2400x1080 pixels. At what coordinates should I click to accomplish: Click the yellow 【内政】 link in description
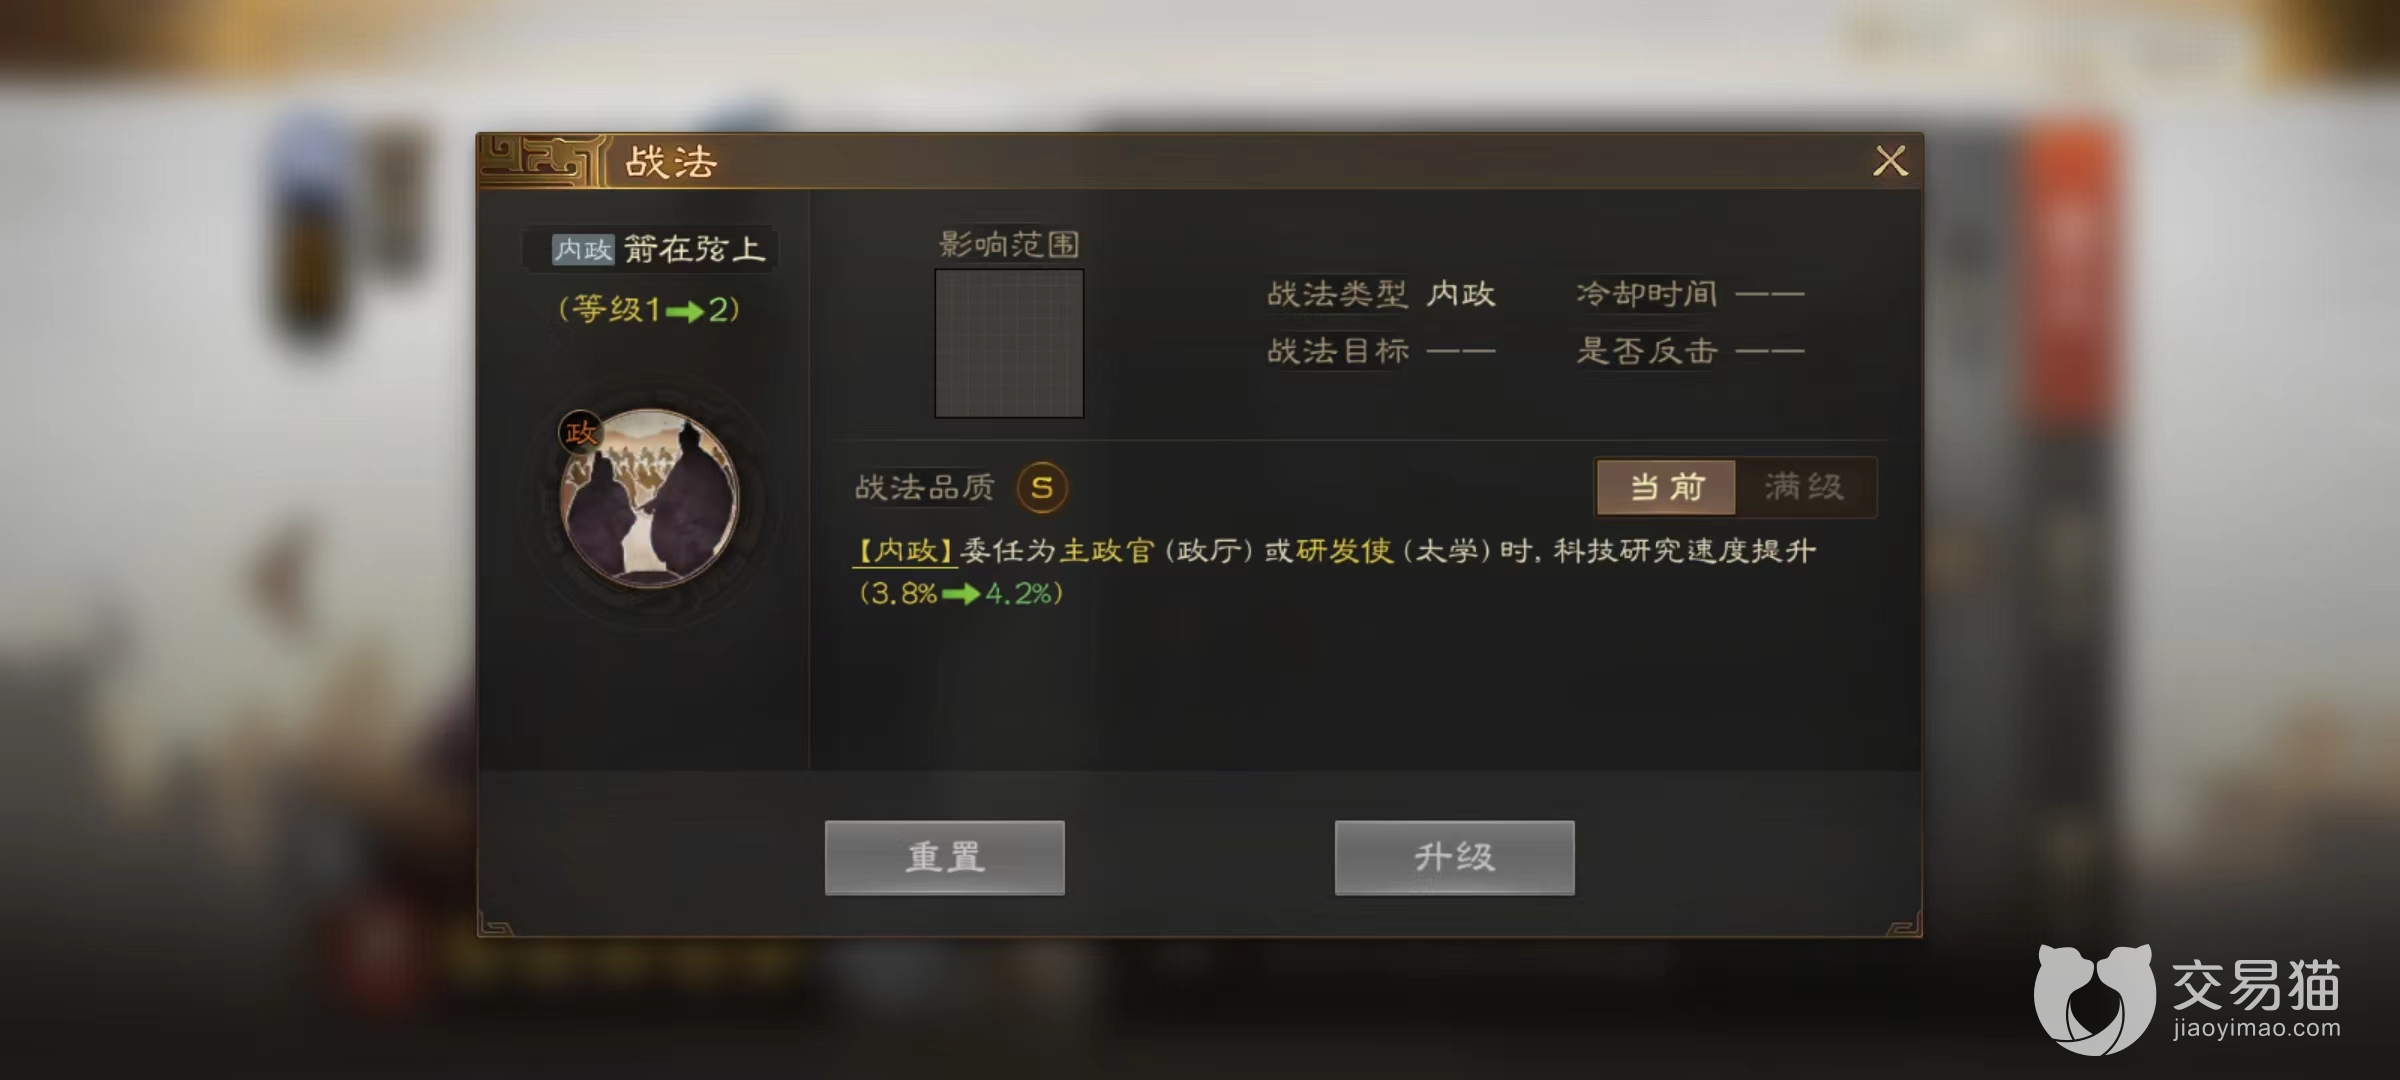tap(905, 551)
